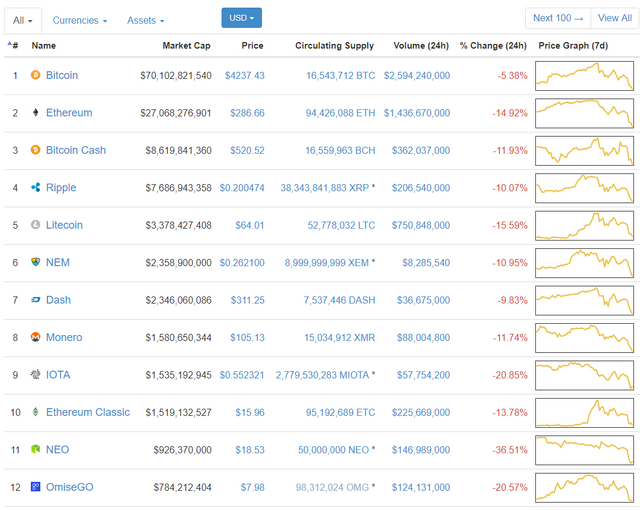The image size is (640, 510).
Task: Open the IOTA link
Action: click(58, 375)
